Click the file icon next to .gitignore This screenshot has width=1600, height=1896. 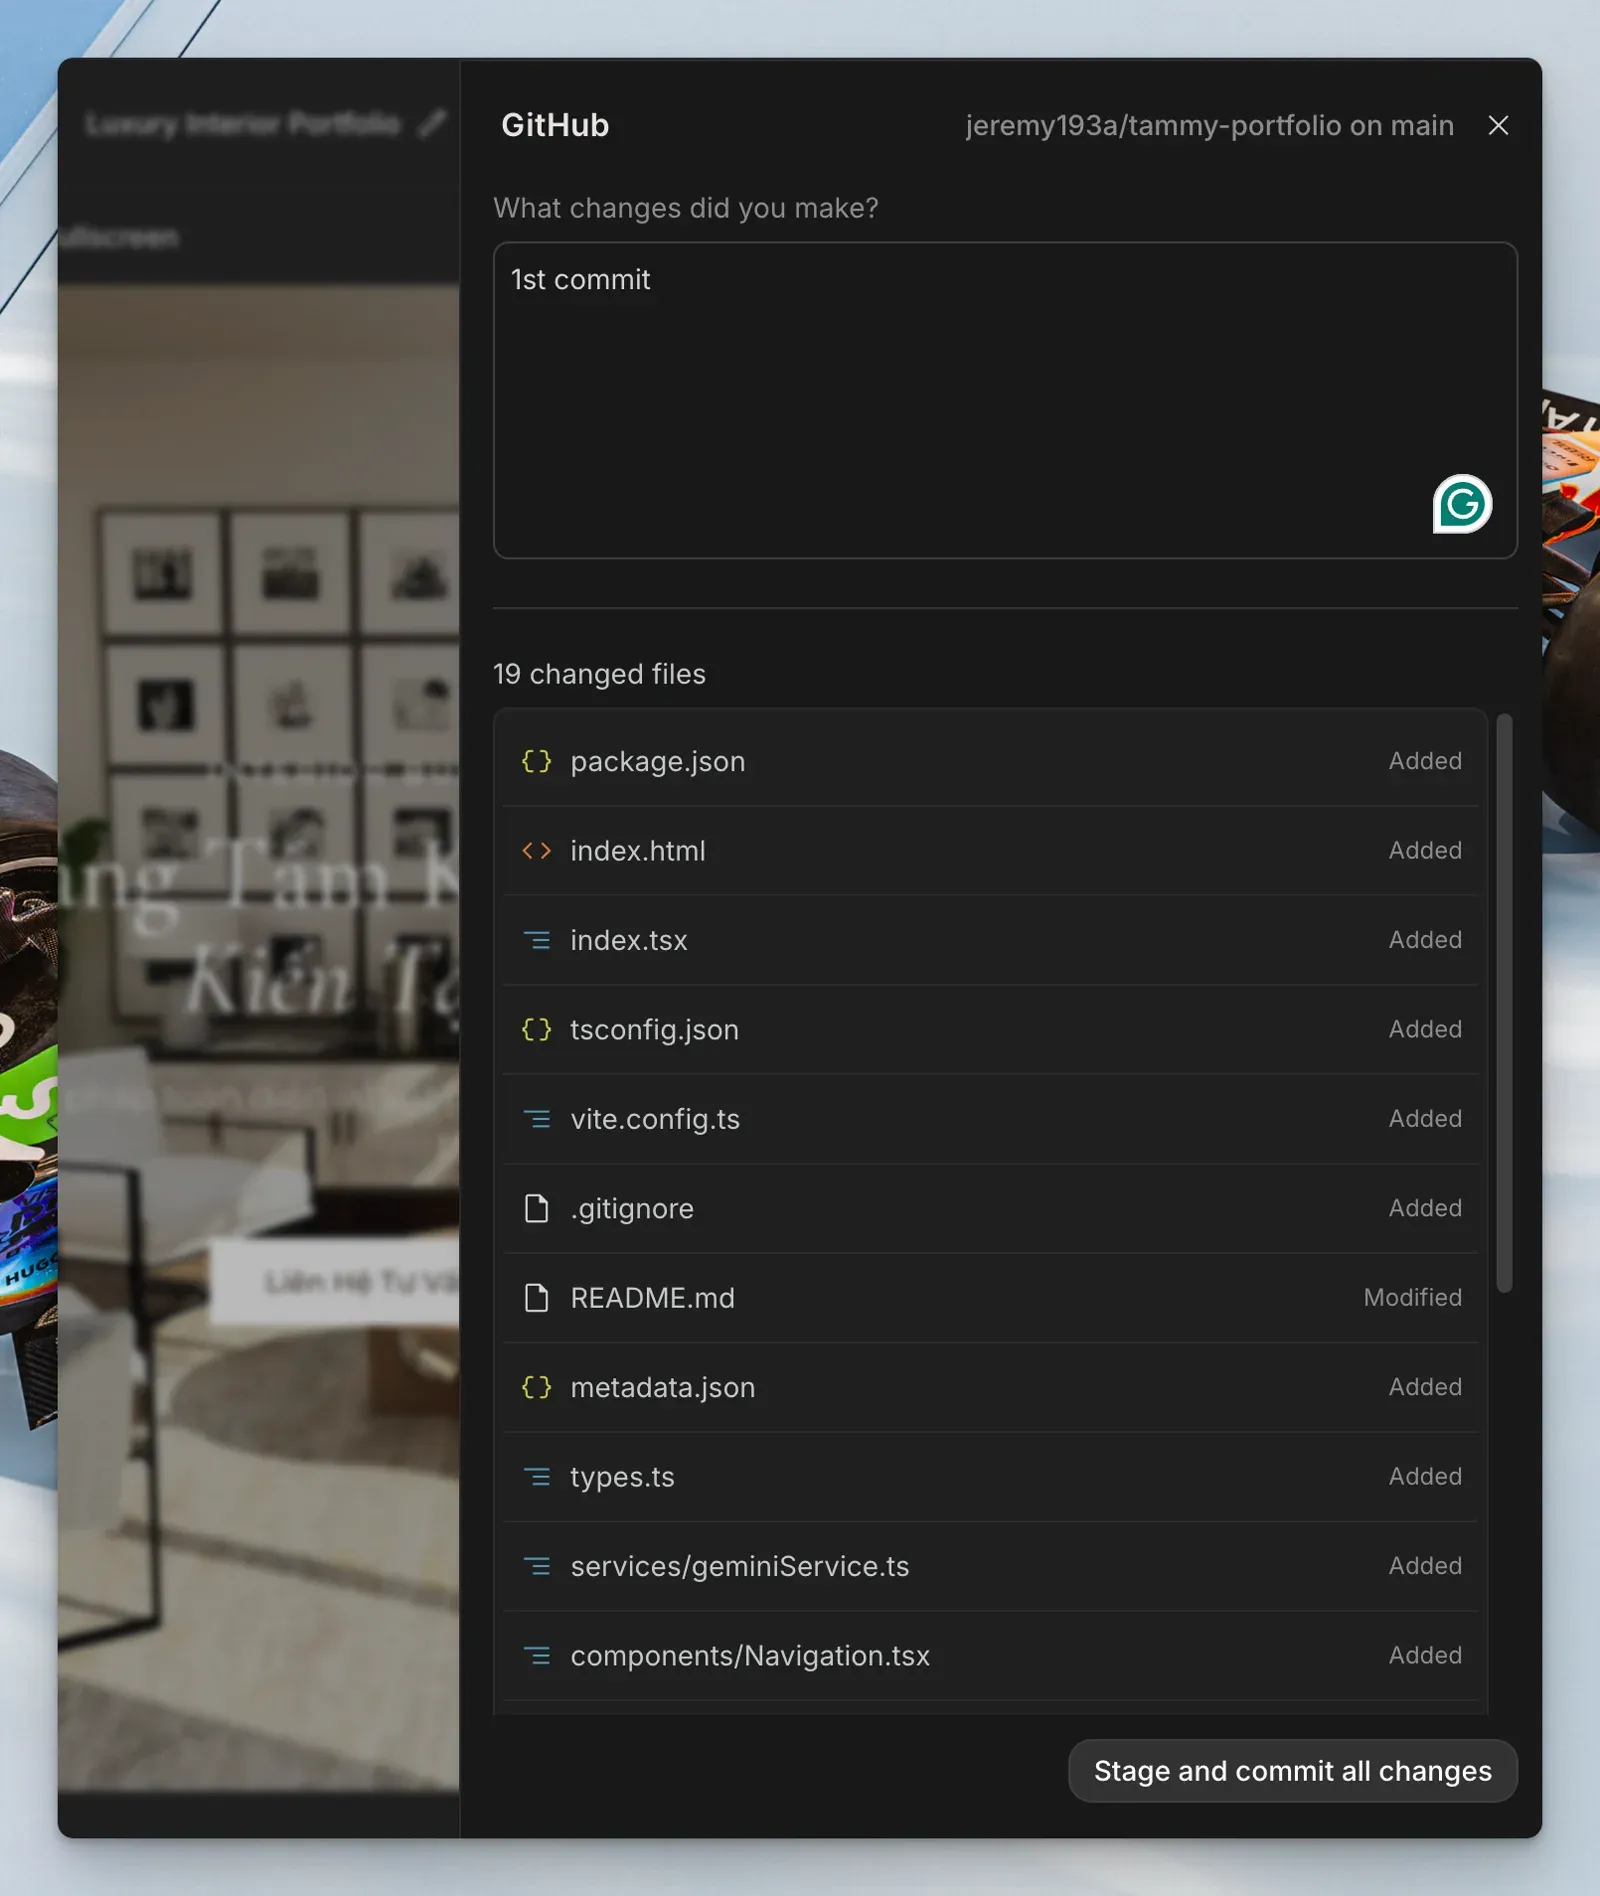click(x=537, y=1208)
